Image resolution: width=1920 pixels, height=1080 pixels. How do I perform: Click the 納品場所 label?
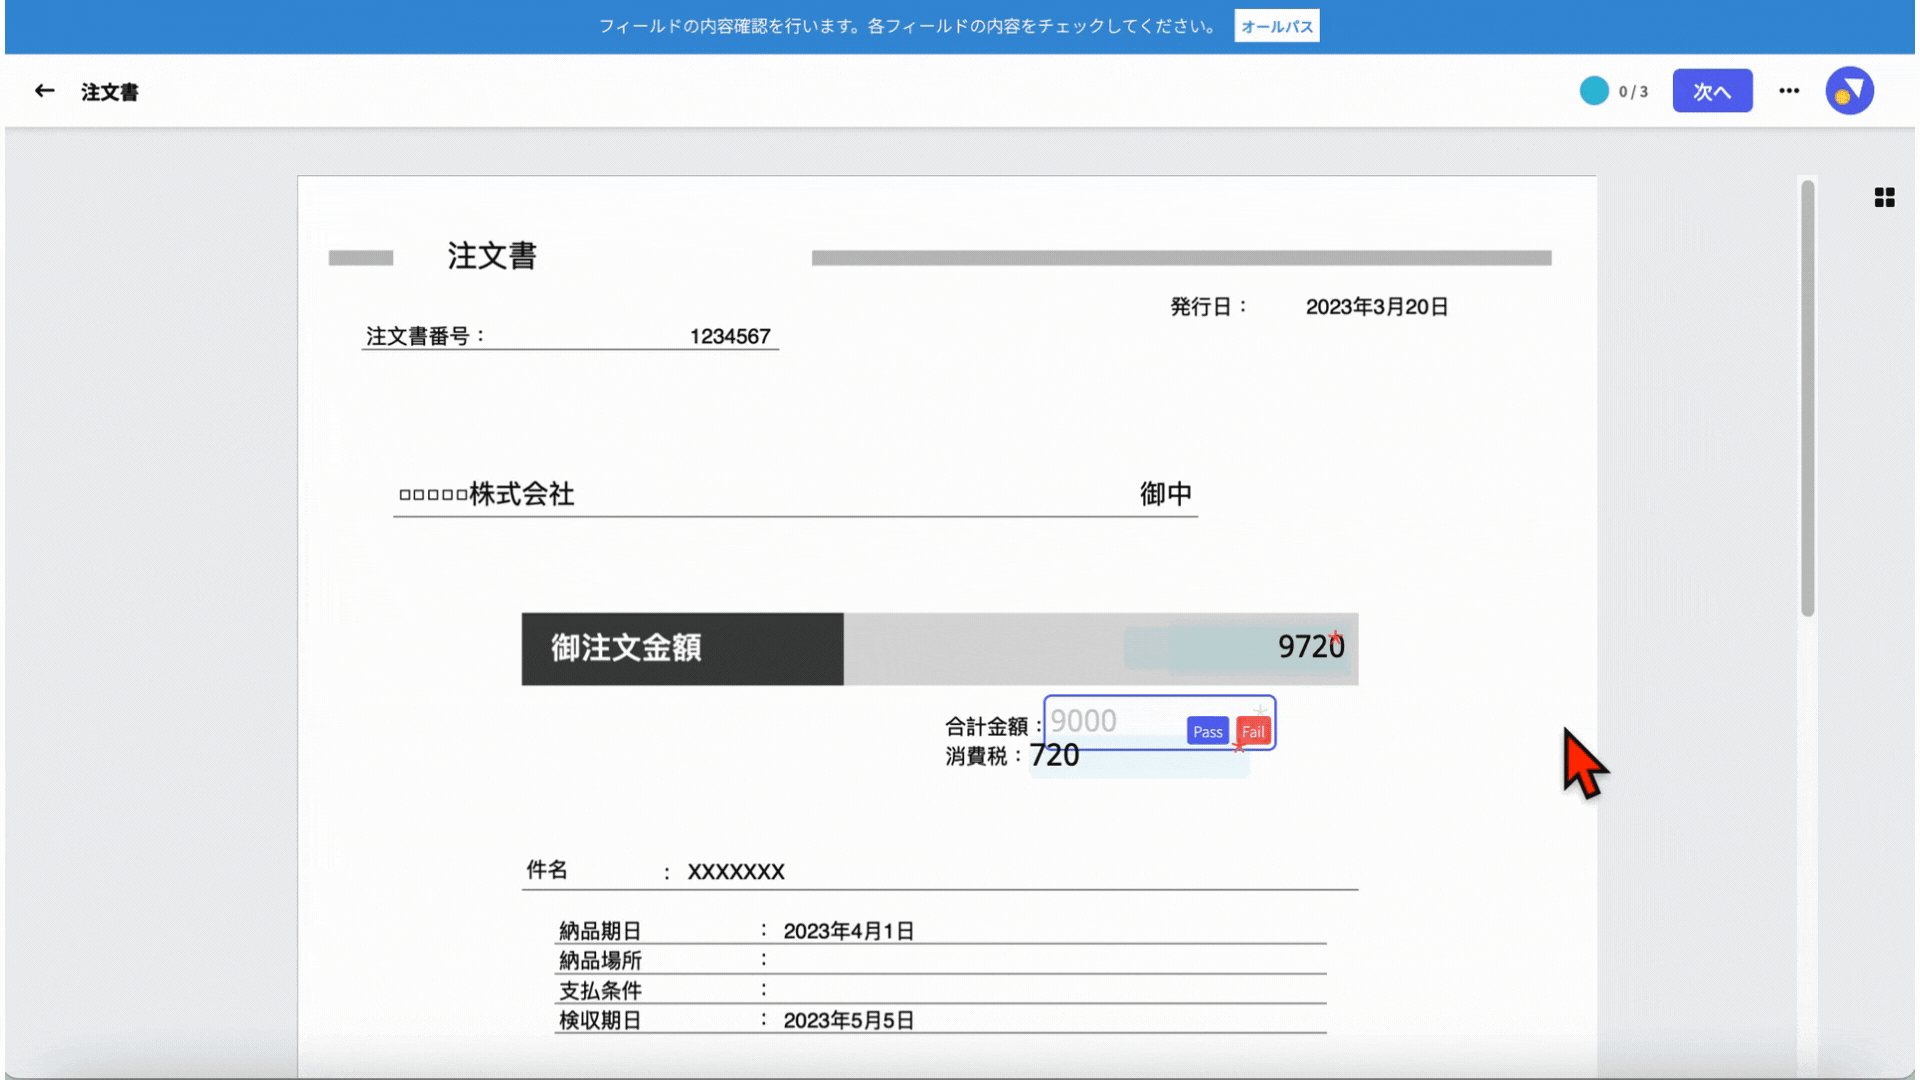click(600, 961)
